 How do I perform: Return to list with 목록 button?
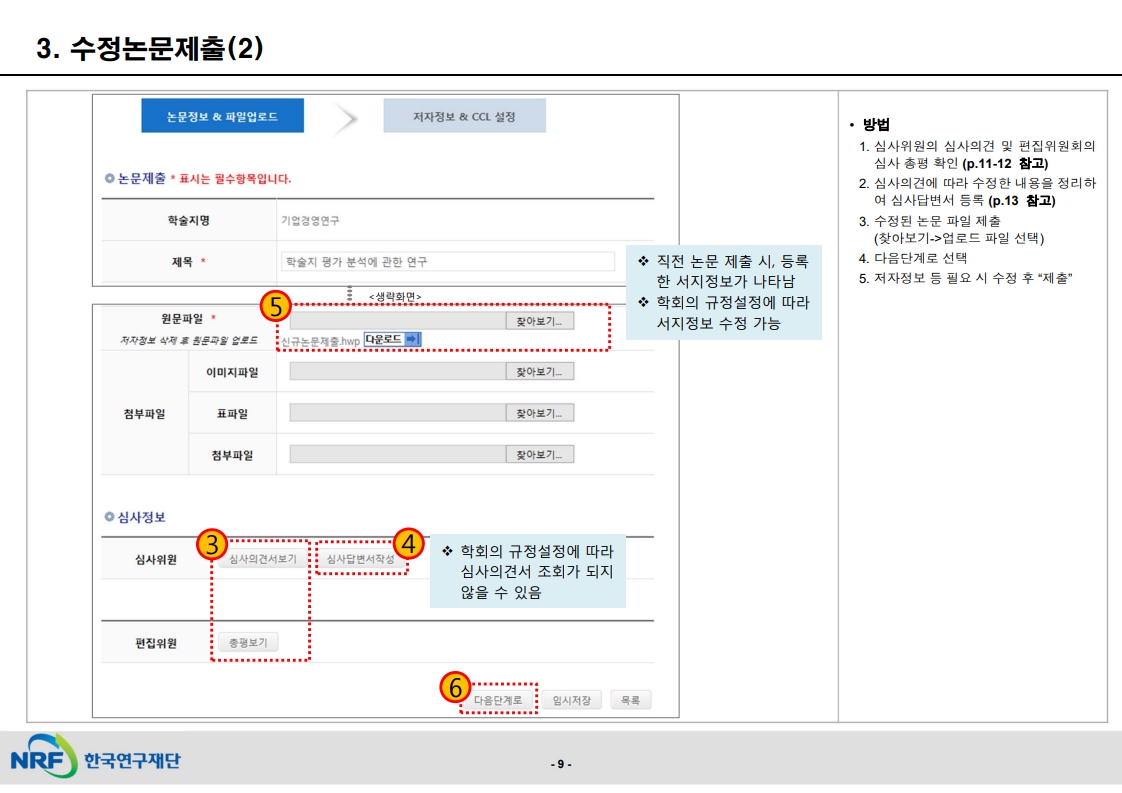coord(630,700)
